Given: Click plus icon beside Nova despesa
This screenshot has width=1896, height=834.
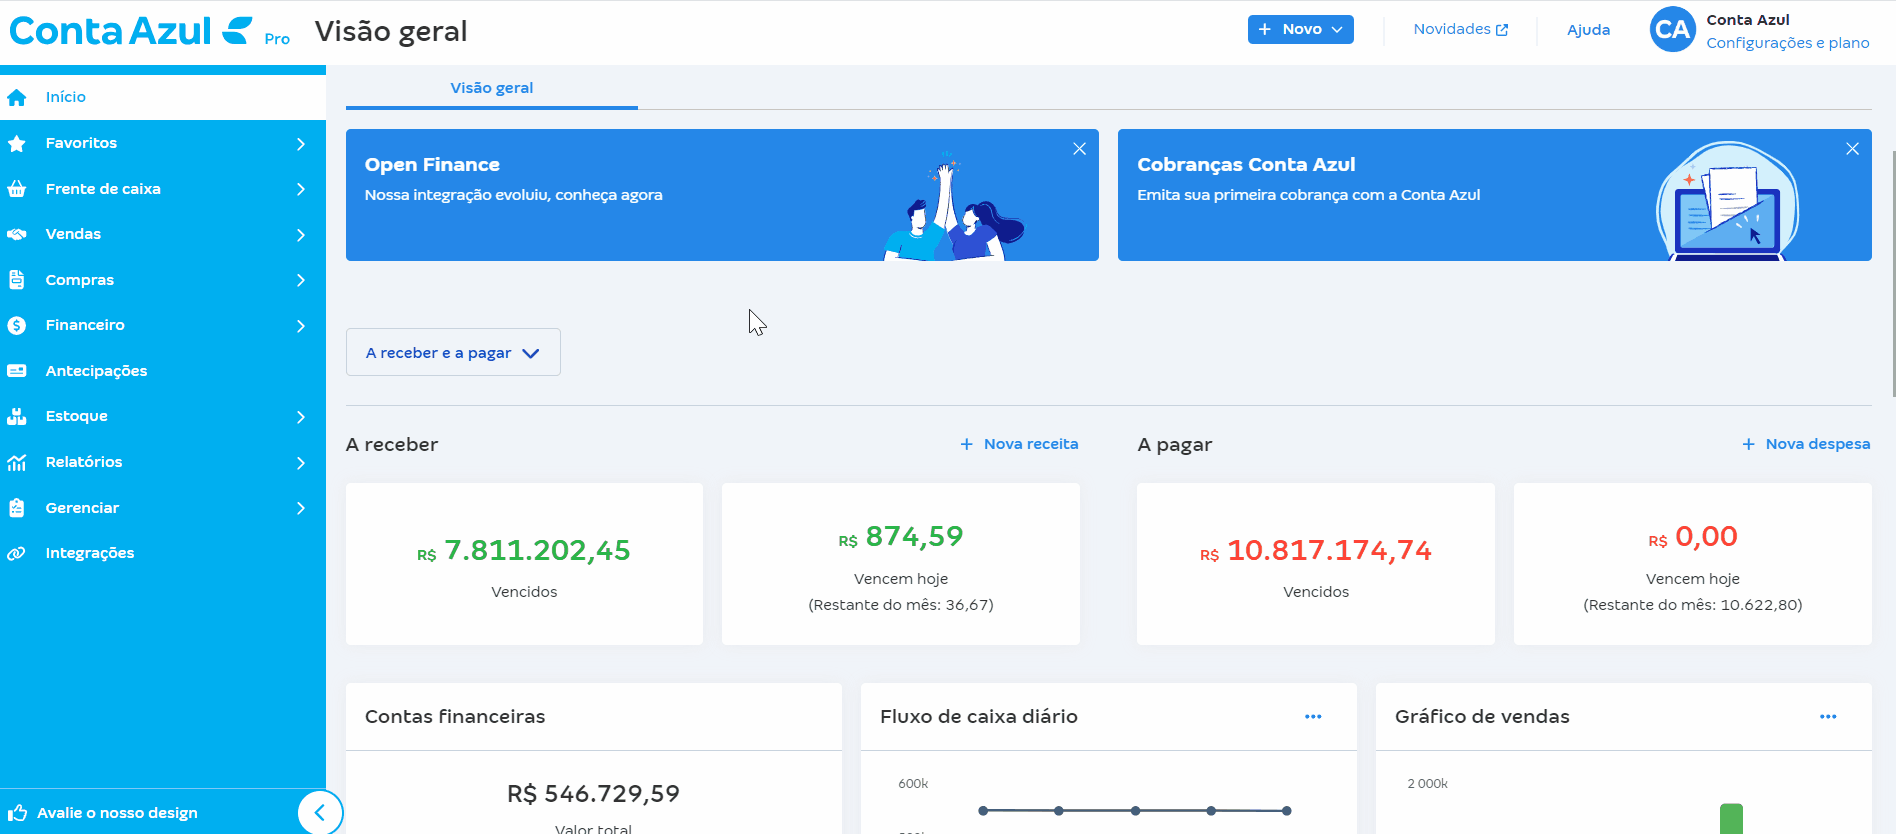Looking at the screenshot, I should tap(1748, 444).
